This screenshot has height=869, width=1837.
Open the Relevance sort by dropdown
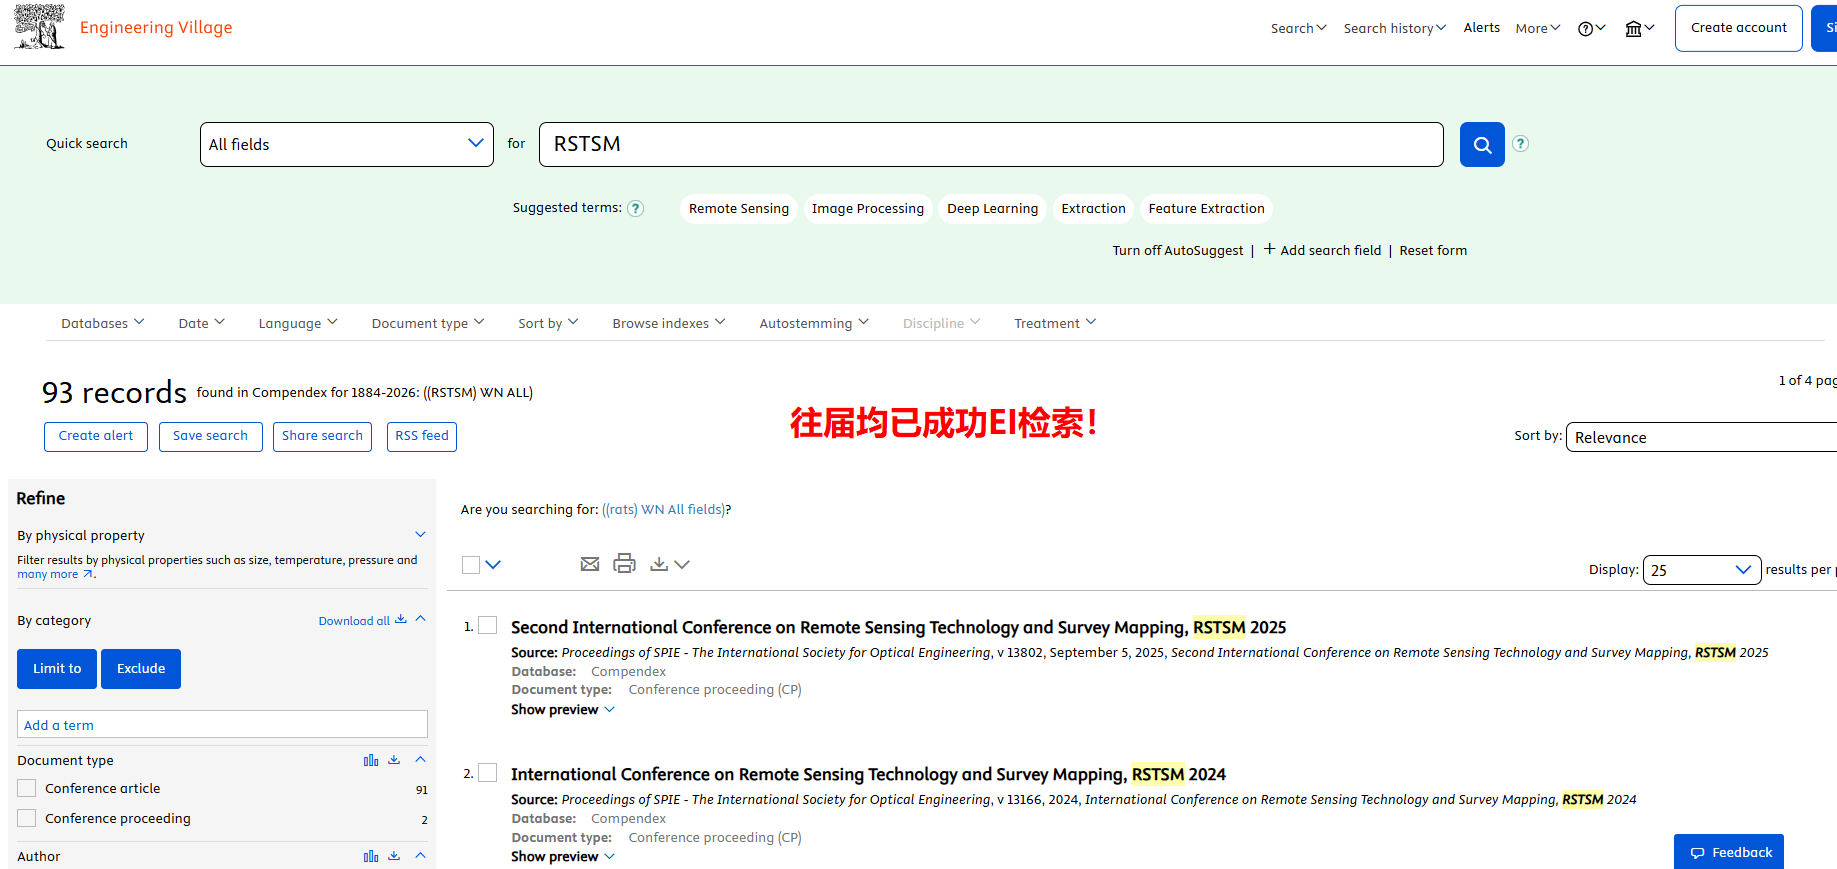(1700, 437)
